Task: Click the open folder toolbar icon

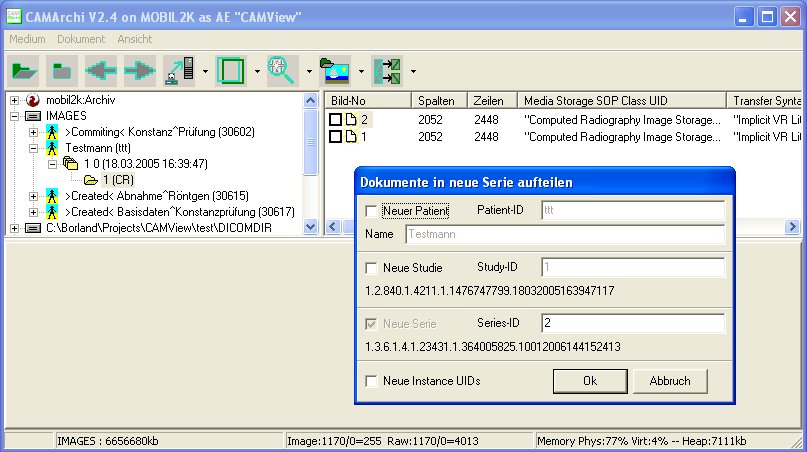Action: click(24, 71)
